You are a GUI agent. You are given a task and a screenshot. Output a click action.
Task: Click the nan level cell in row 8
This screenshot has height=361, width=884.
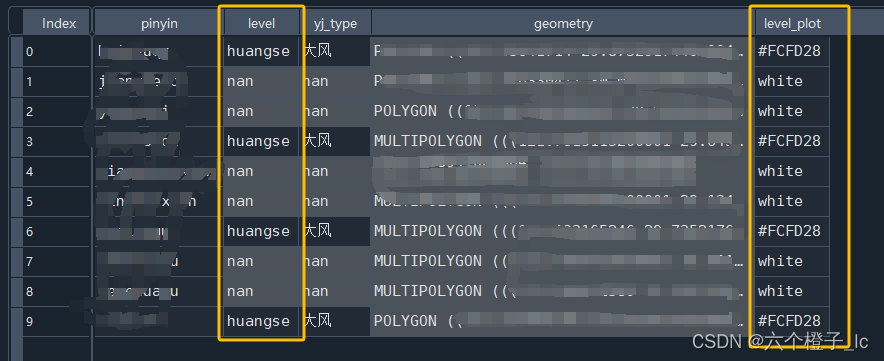[261, 291]
